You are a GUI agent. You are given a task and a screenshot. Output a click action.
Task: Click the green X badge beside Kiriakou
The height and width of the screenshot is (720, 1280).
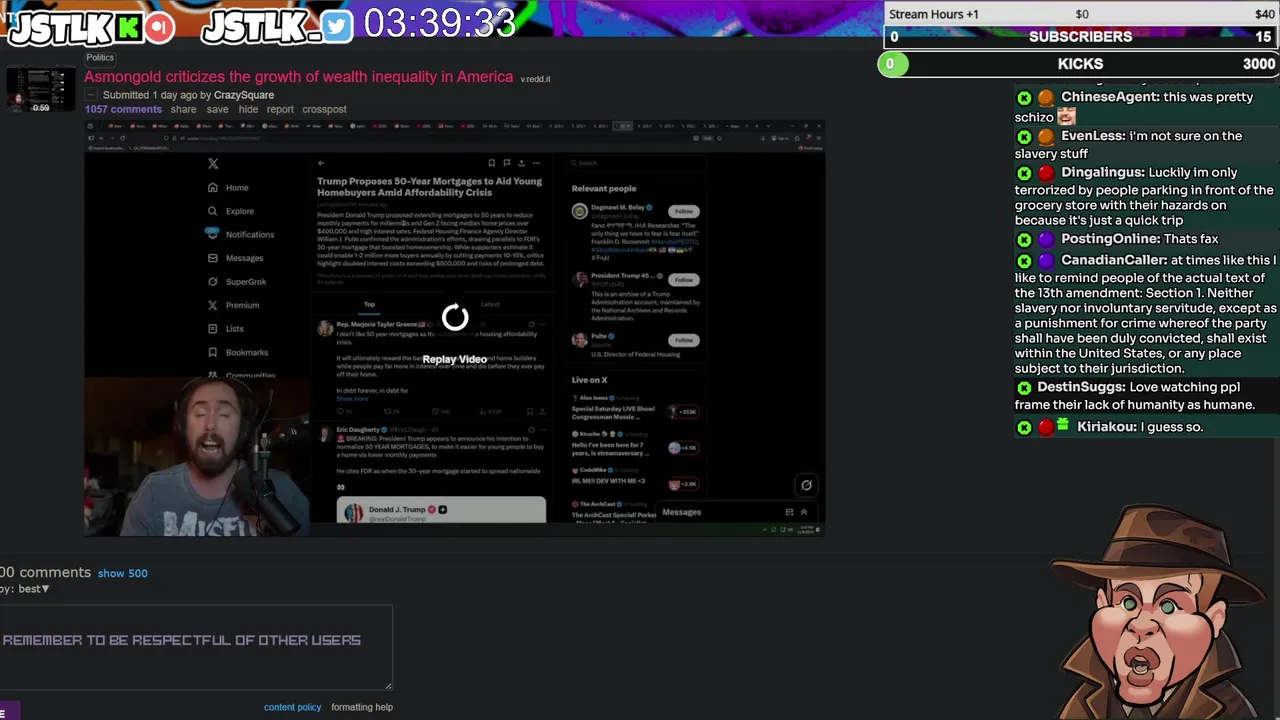coord(1024,427)
